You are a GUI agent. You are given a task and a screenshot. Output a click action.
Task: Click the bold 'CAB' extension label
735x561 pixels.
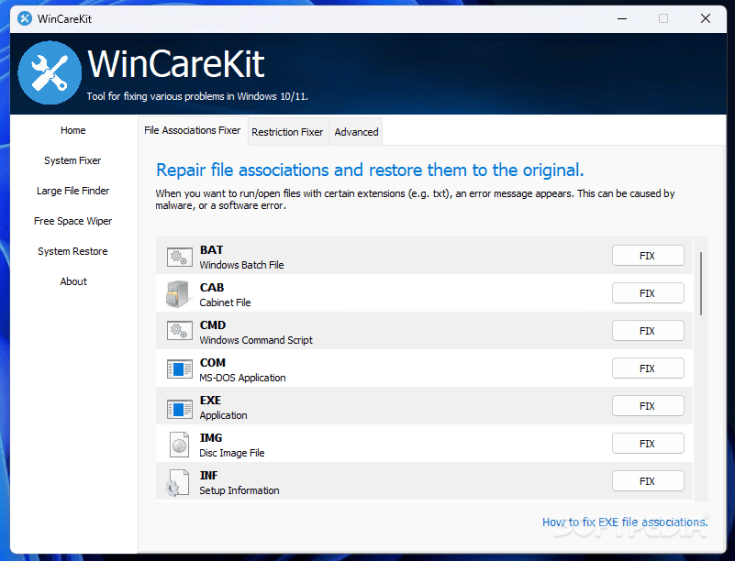pos(212,288)
